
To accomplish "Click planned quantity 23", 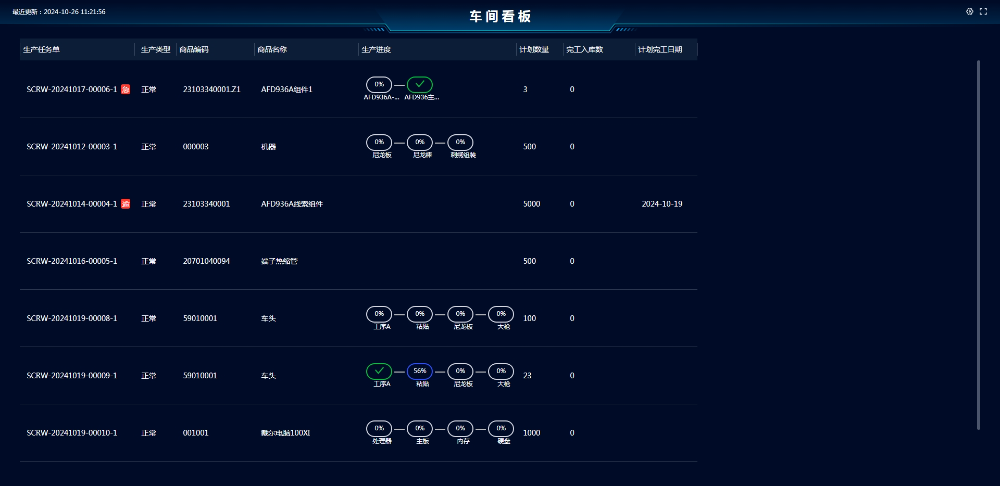I will [x=527, y=376].
